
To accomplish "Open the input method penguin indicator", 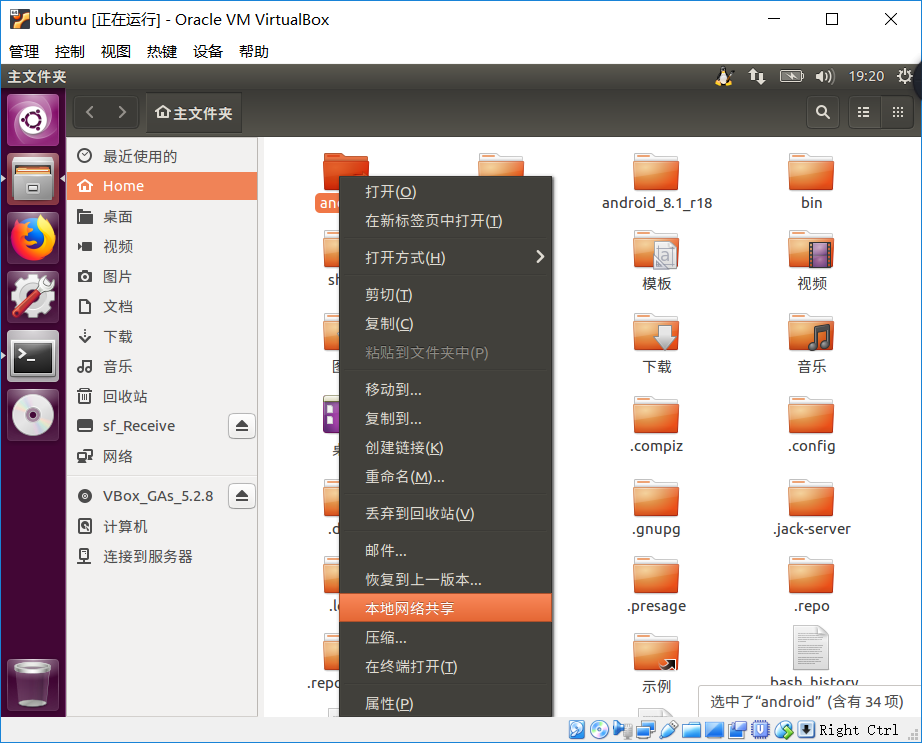I will click(724, 76).
